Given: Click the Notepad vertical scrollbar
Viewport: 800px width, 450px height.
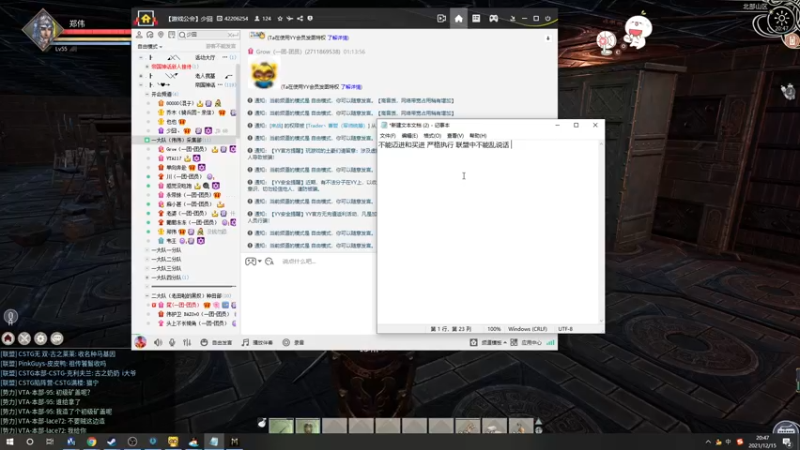Looking at the screenshot, I should tap(601, 232).
